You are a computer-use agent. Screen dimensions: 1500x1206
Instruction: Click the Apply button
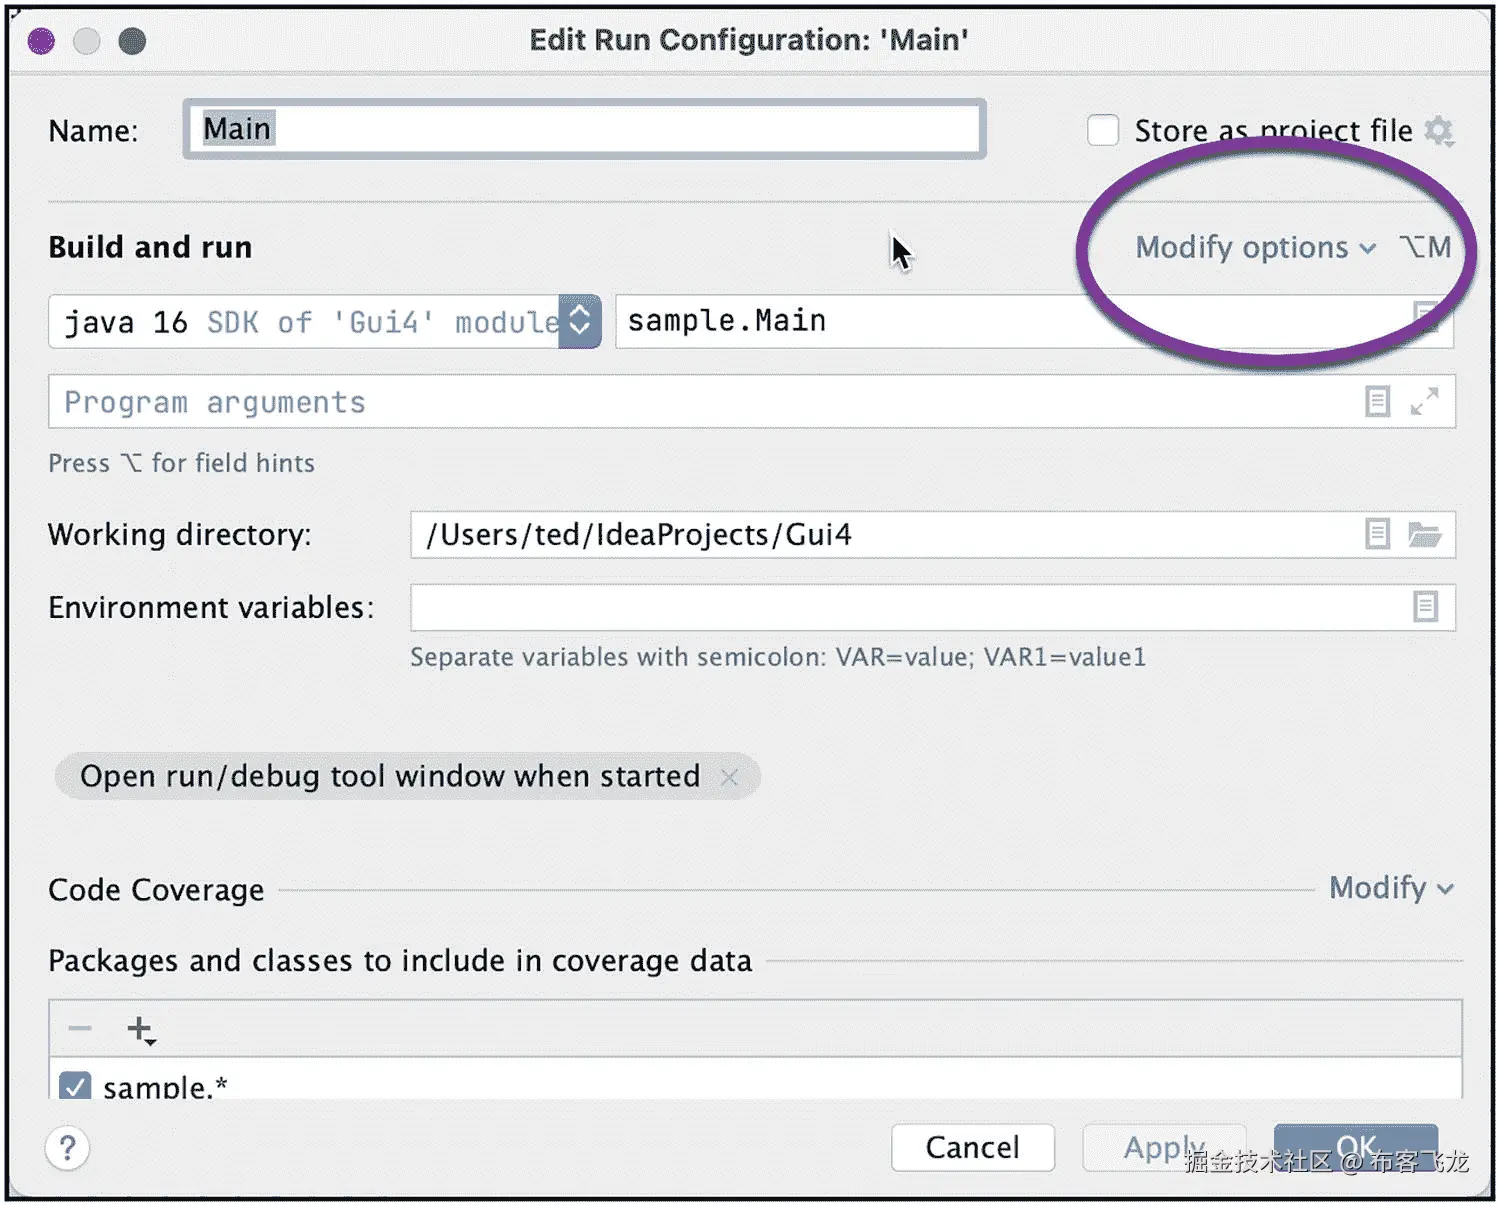(x=1165, y=1148)
